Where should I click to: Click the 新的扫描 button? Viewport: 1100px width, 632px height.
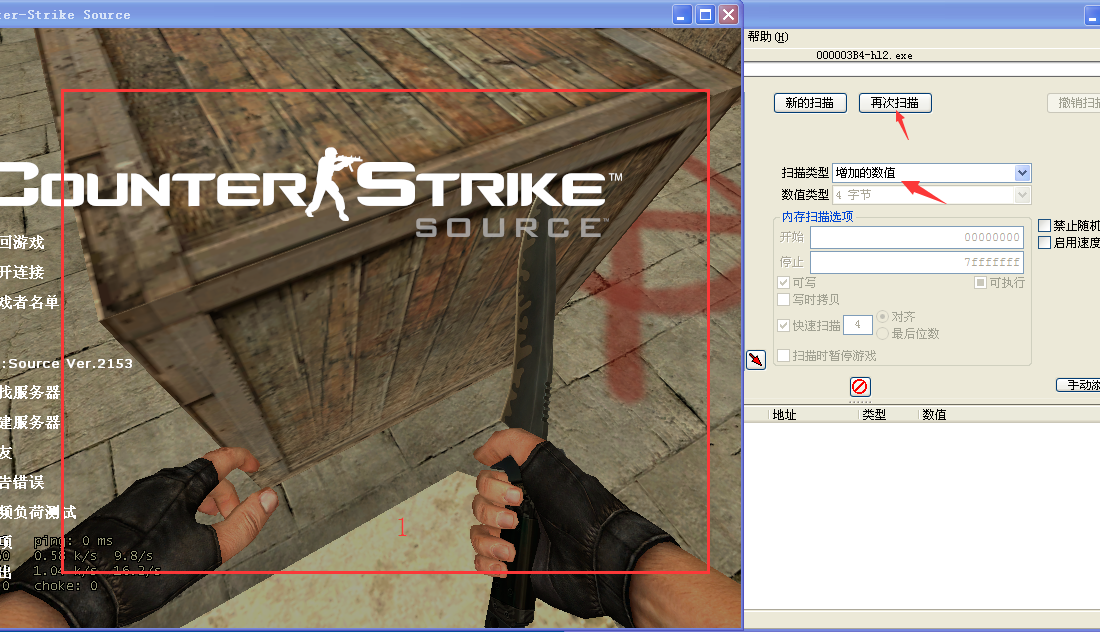pyautogui.click(x=809, y=102)
